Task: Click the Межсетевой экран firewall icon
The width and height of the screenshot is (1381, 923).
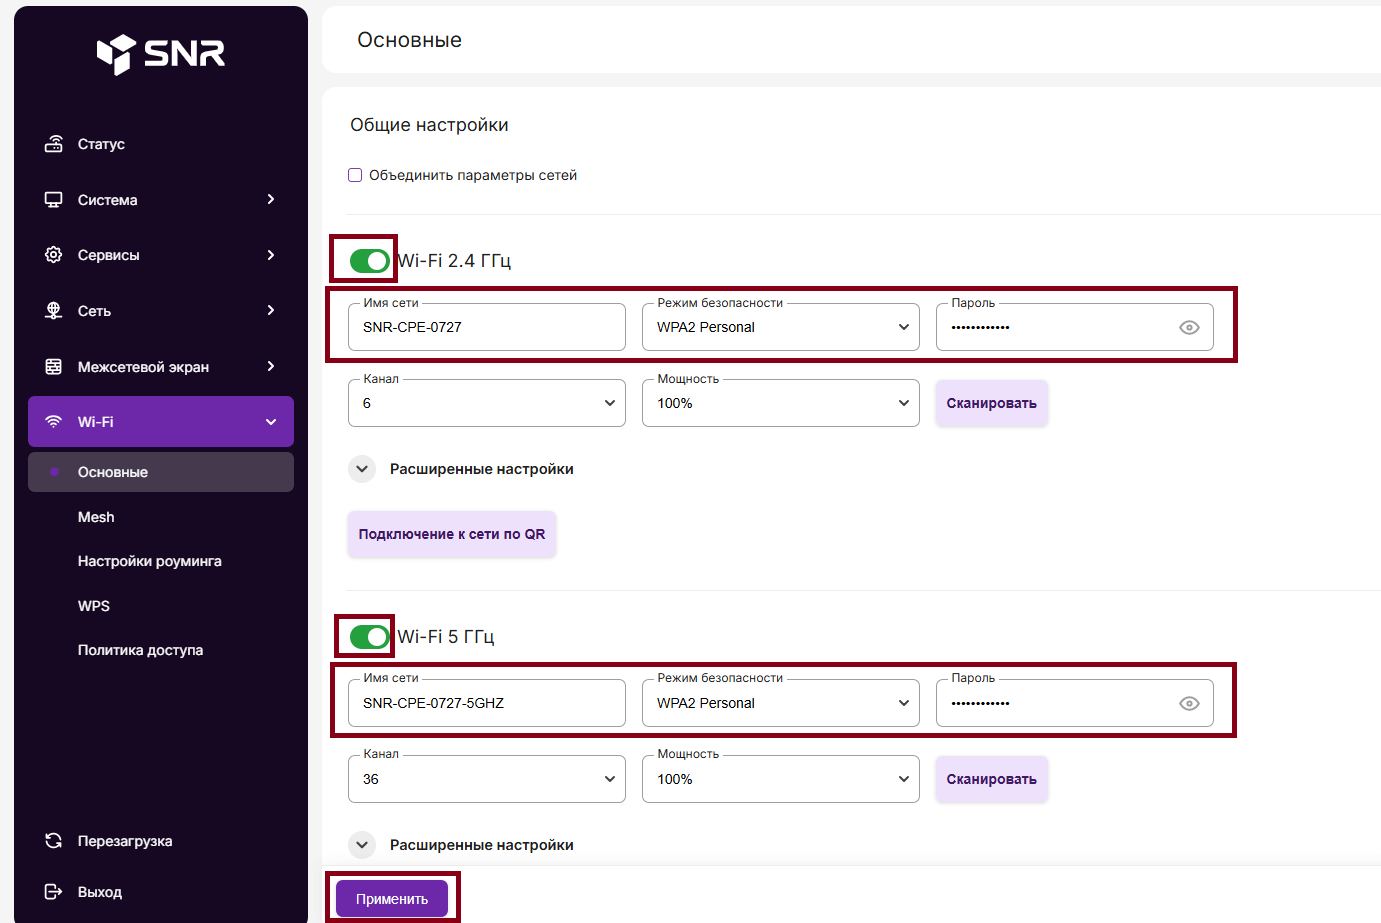Action: click(54, 367)
